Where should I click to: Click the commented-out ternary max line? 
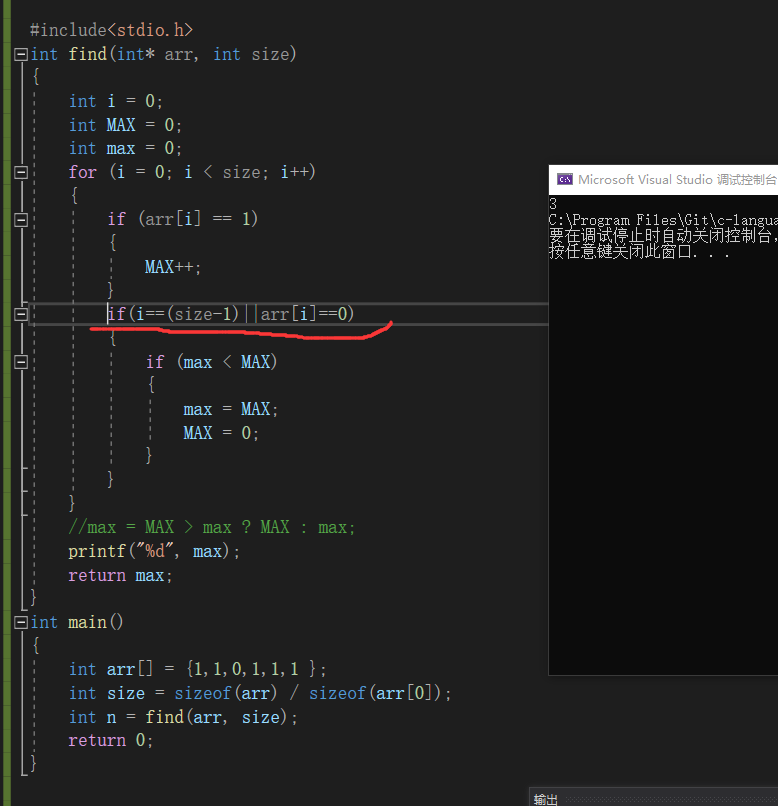[212, 527]
